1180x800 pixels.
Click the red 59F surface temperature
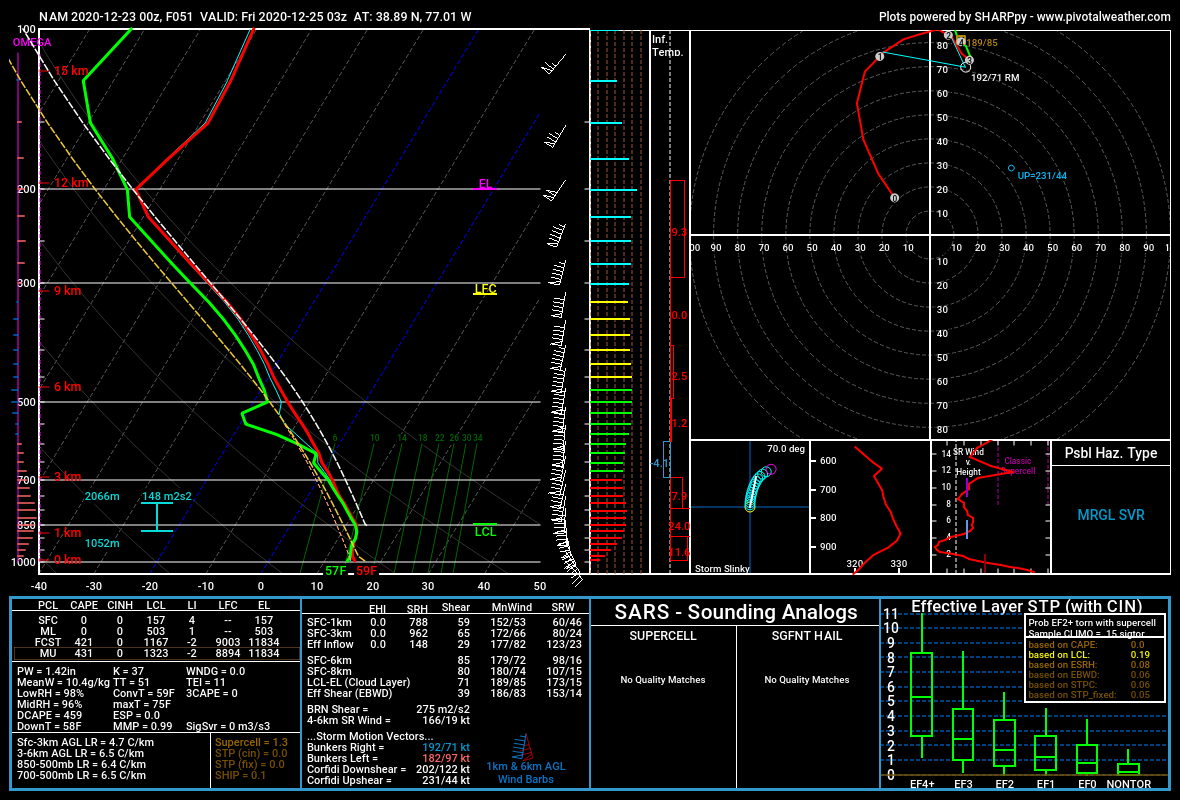click(366, 571)
